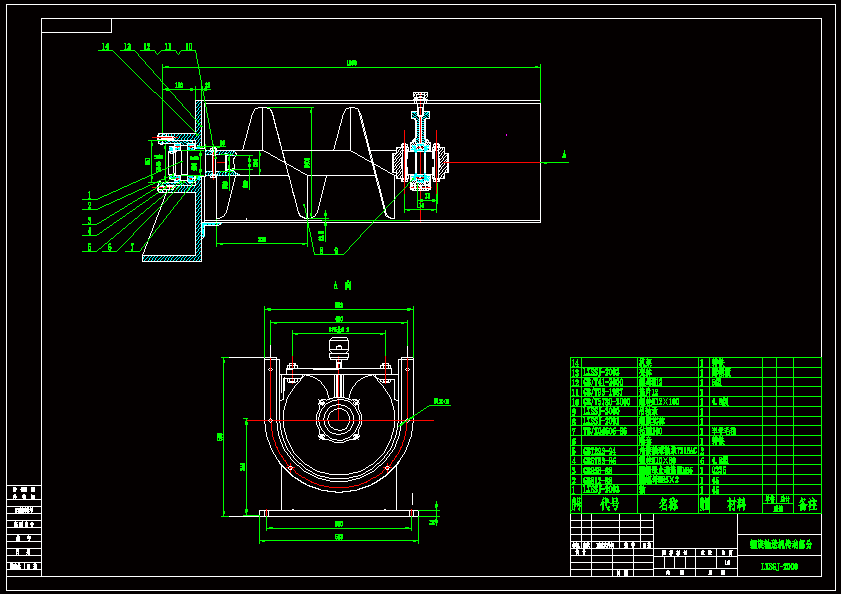Click the A-direction view label above end view
The height and width of the screenshot is (594, 841).
tap(342, 285)
